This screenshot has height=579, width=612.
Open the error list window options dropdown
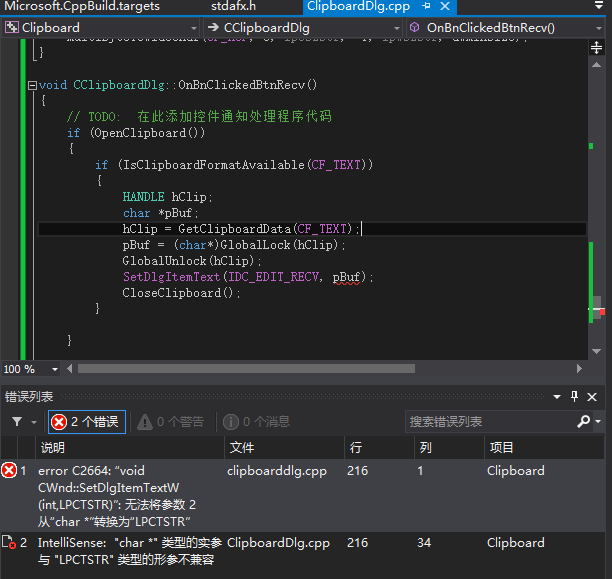click(x=557, y=397)
